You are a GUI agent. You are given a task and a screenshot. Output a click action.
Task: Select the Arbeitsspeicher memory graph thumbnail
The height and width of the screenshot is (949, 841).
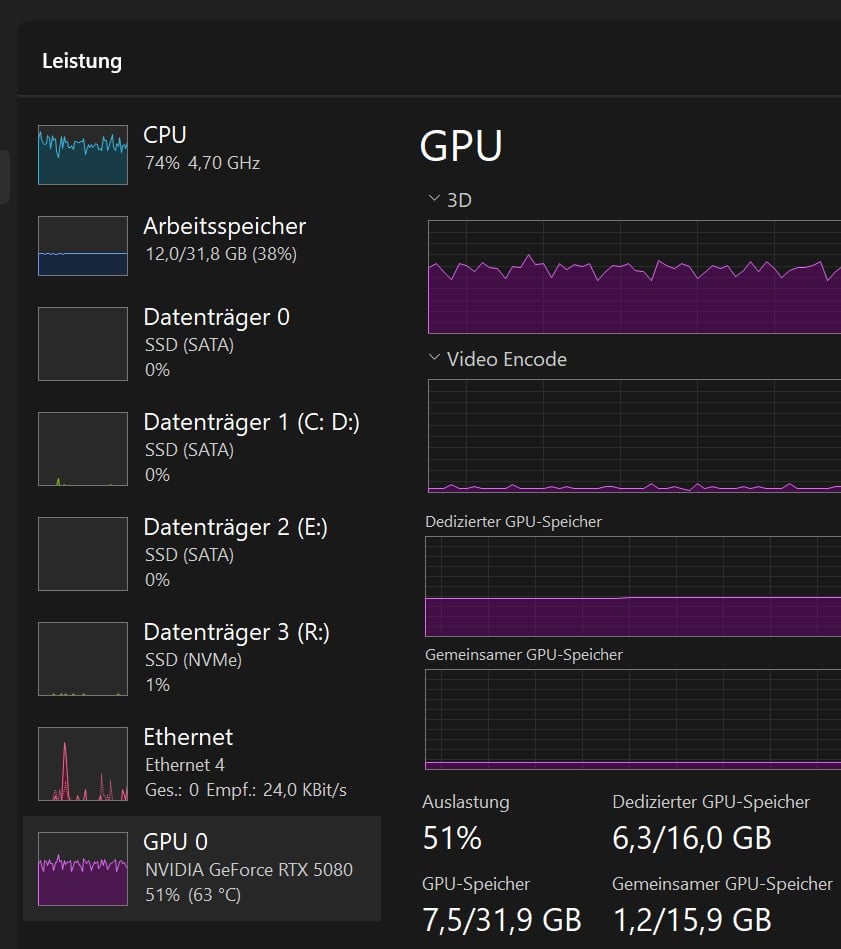tap(82, 246)
